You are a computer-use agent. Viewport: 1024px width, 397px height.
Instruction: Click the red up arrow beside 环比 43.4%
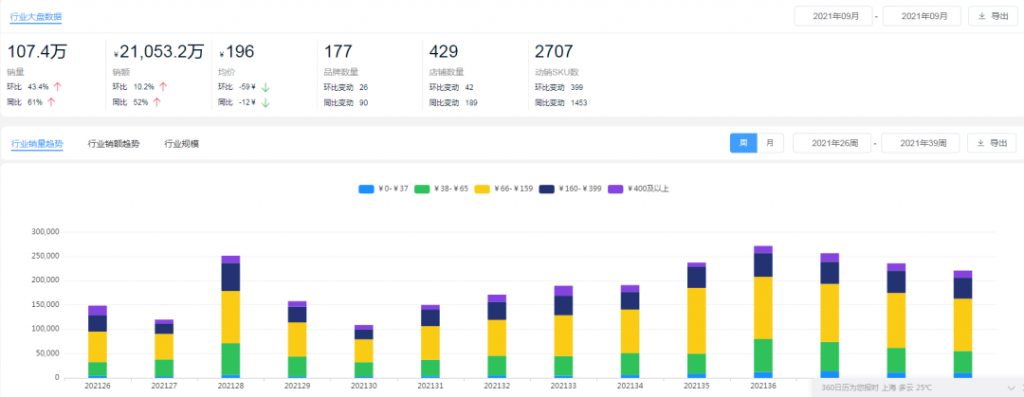tap(57, 86)
